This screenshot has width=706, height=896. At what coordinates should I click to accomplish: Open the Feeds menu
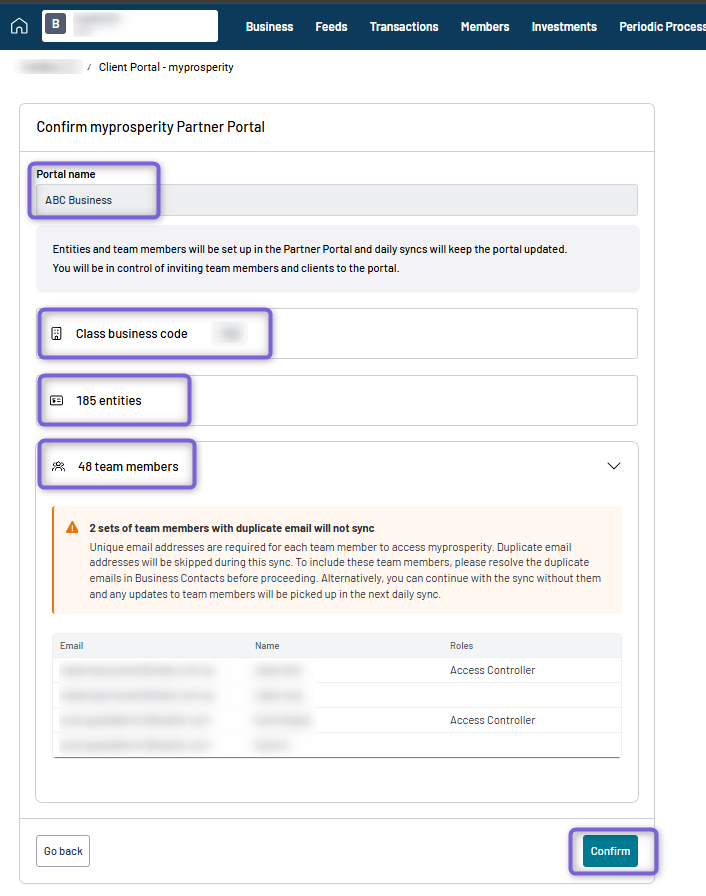pos(331,27)
